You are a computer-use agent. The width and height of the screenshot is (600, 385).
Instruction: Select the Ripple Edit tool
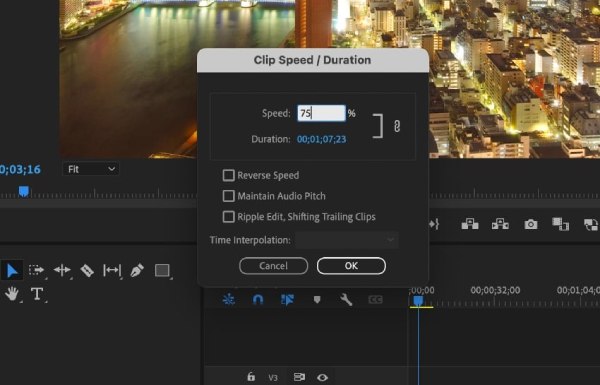[x=62, y=270]
